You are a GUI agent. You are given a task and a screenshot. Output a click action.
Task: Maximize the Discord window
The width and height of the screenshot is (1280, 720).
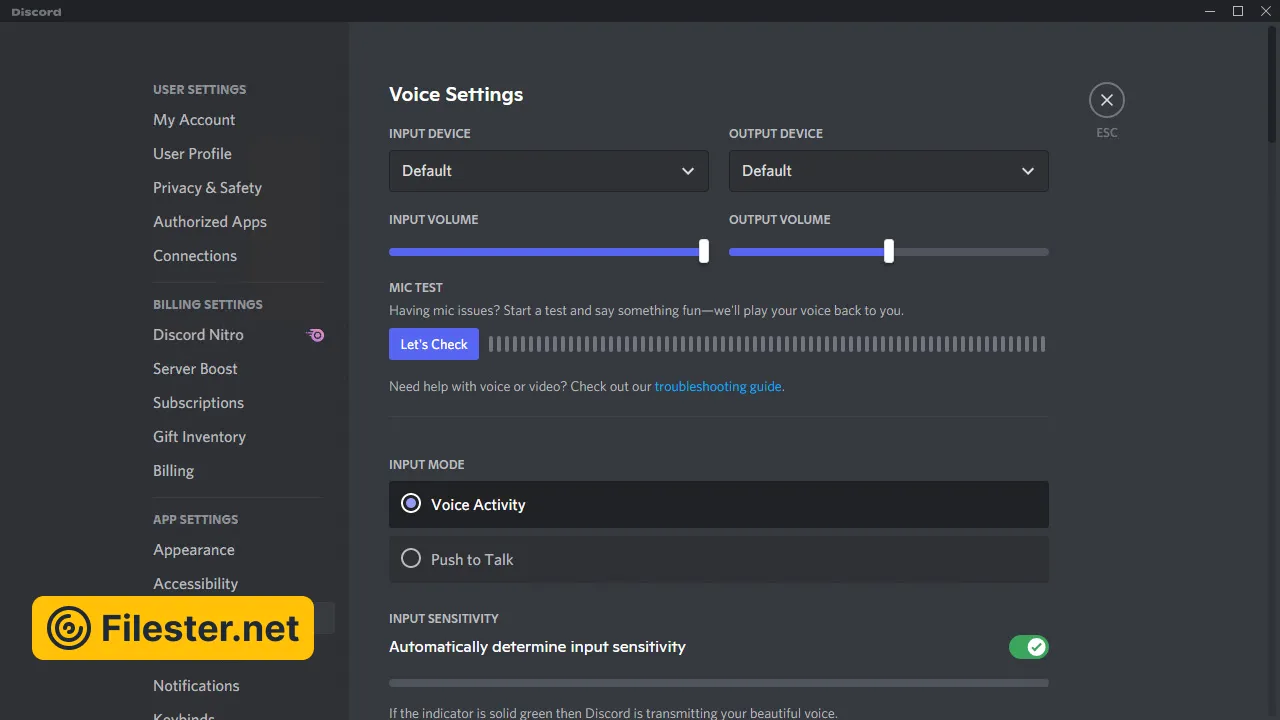point(1238,11)
